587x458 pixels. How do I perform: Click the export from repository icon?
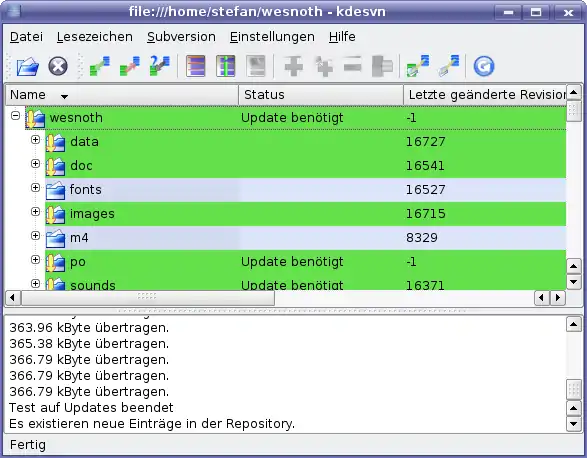(448, 66)
